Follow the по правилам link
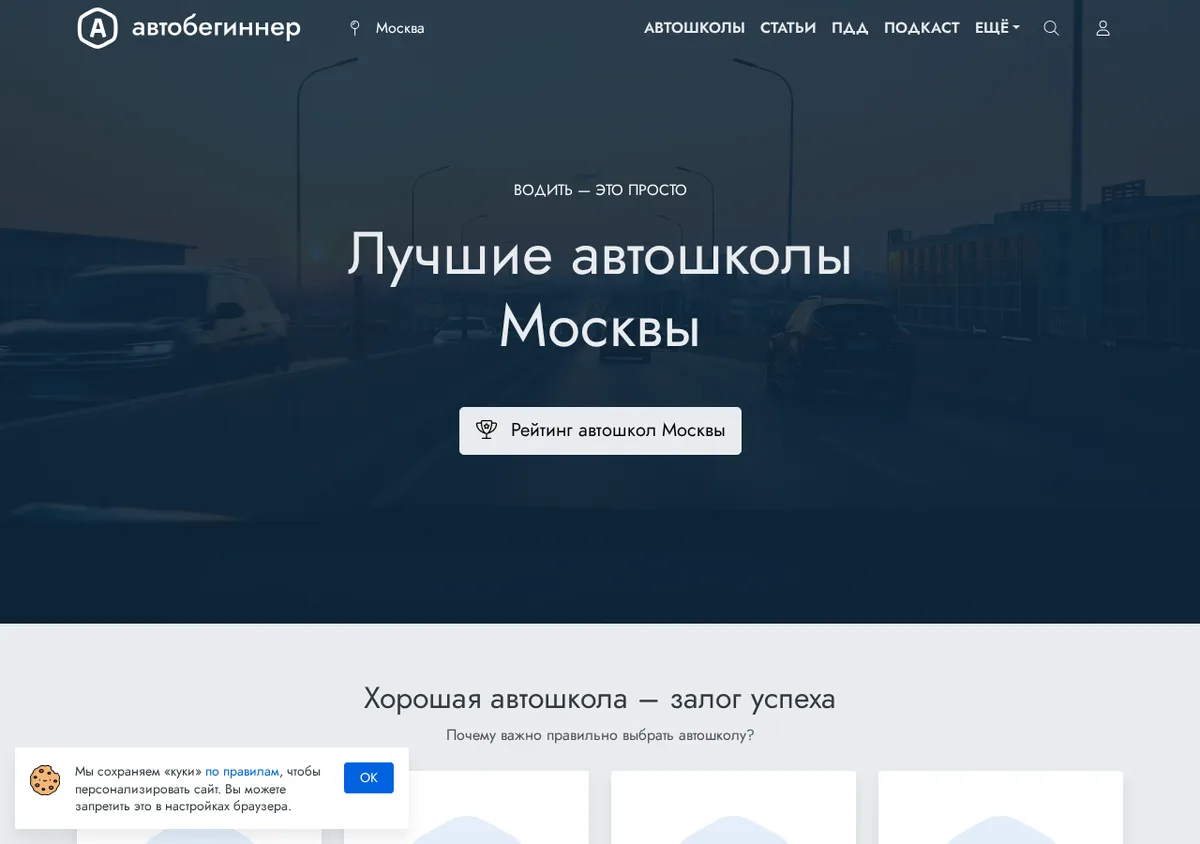Viewport: 1200px width, 844px height. (242, 772)
